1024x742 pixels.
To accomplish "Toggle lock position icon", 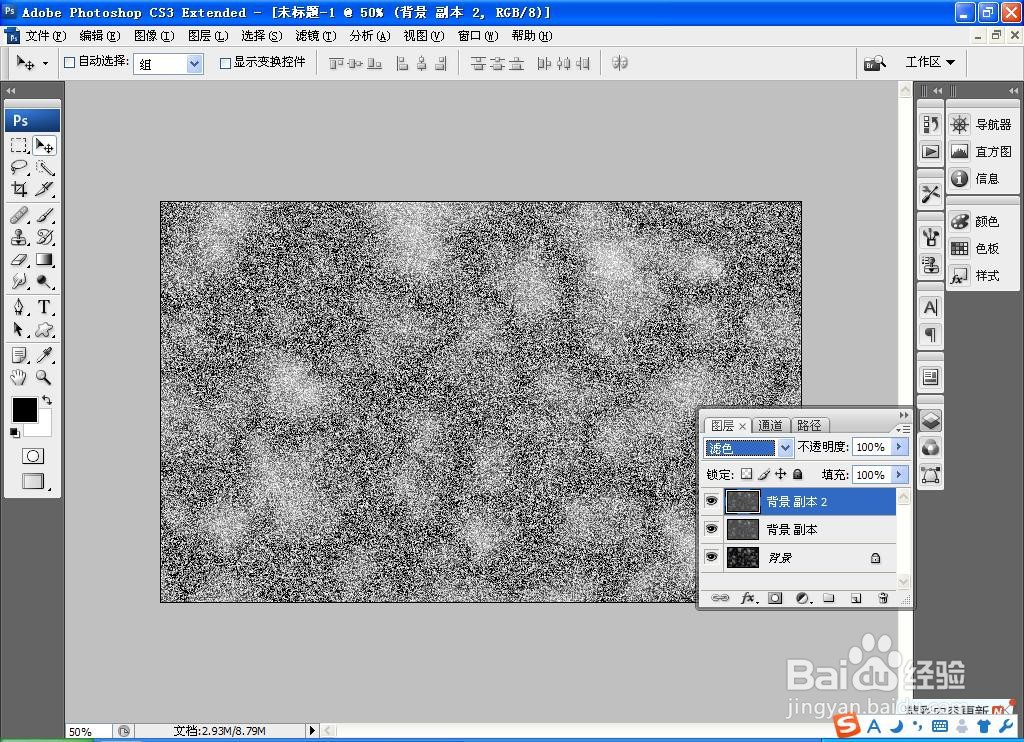I will (x=780, y=474).
